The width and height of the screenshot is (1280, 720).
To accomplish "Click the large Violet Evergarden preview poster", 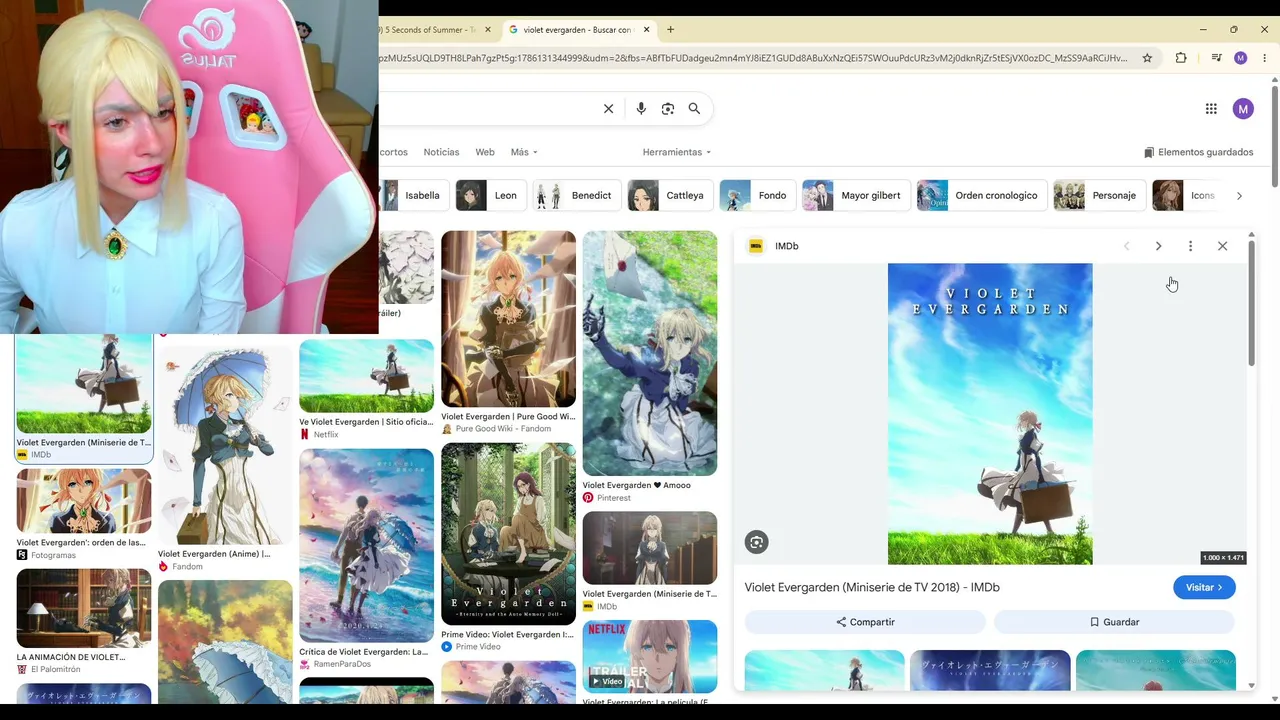I will click(x=990, y=414).
